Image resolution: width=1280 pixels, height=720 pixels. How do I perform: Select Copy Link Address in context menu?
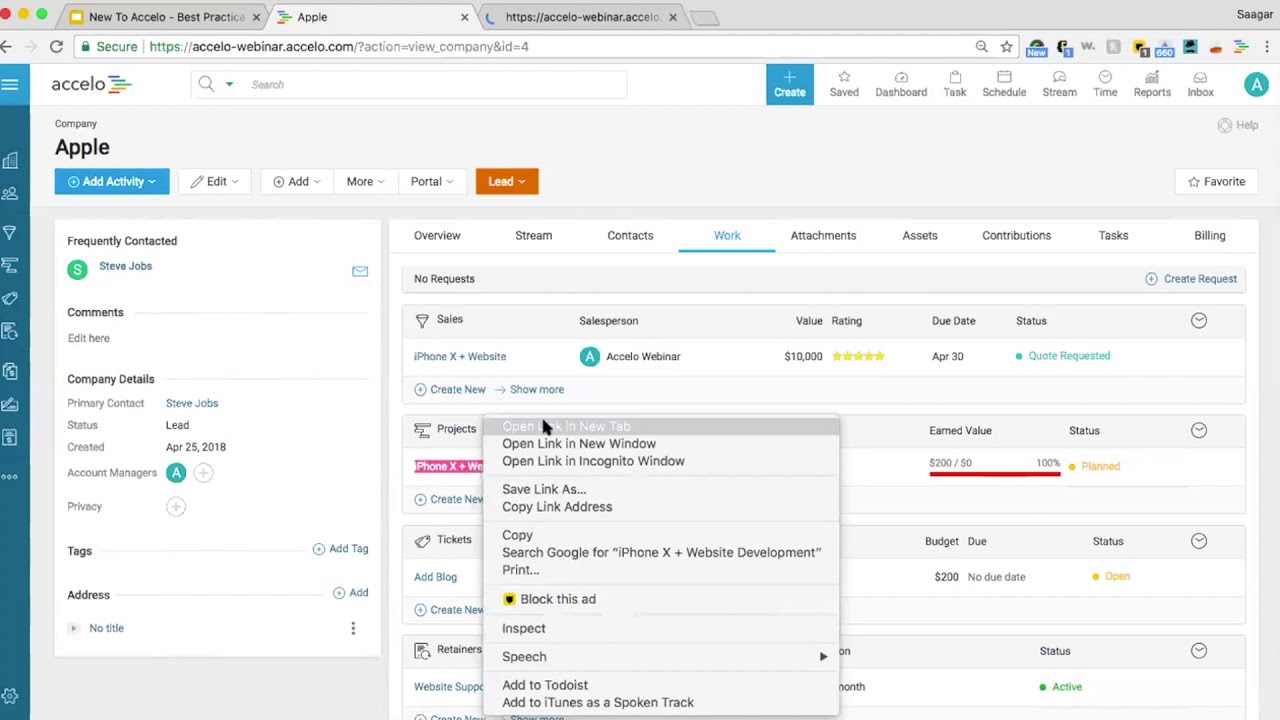point(557,507)
